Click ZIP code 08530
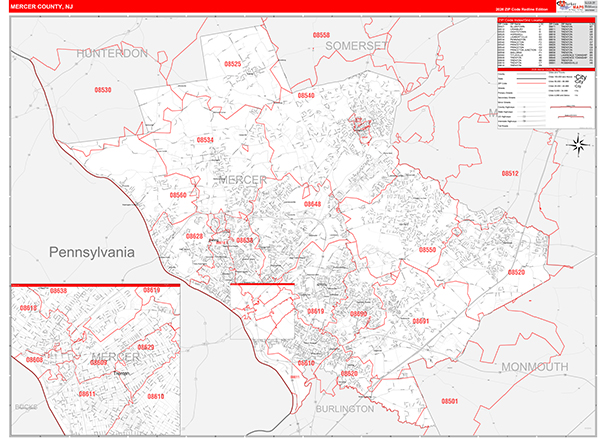Screen dimensions: 600x438 [x=103, y=90]
